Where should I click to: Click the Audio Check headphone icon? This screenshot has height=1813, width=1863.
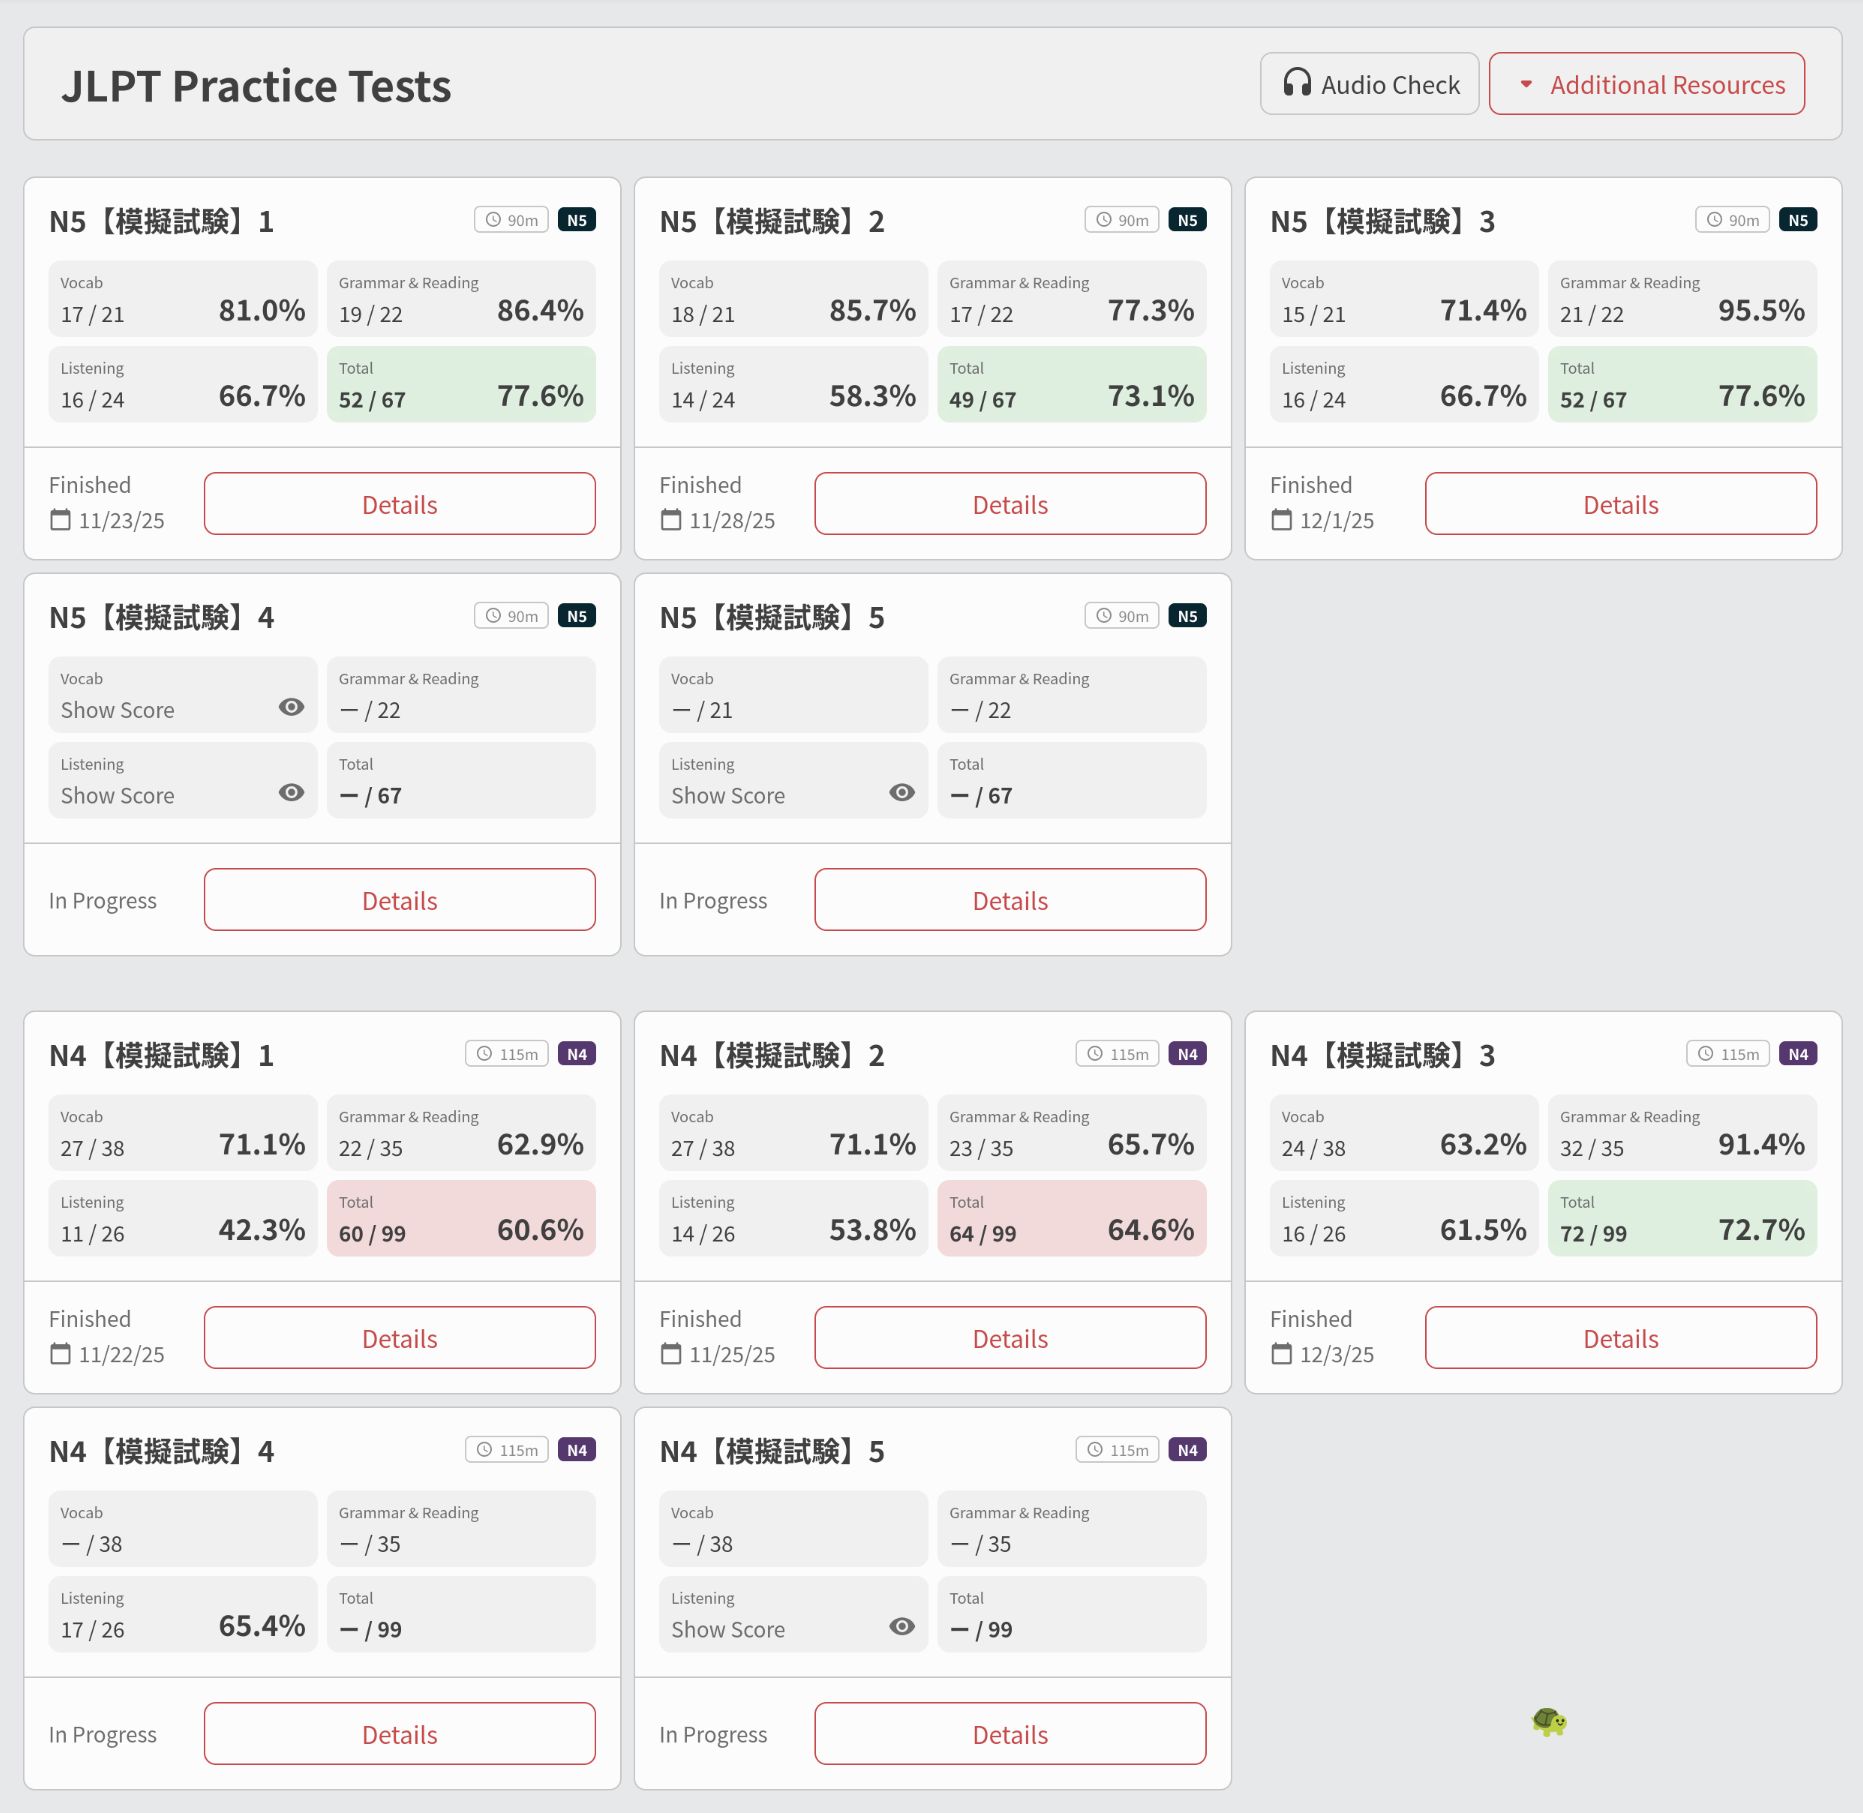(x=1298, y=84)
